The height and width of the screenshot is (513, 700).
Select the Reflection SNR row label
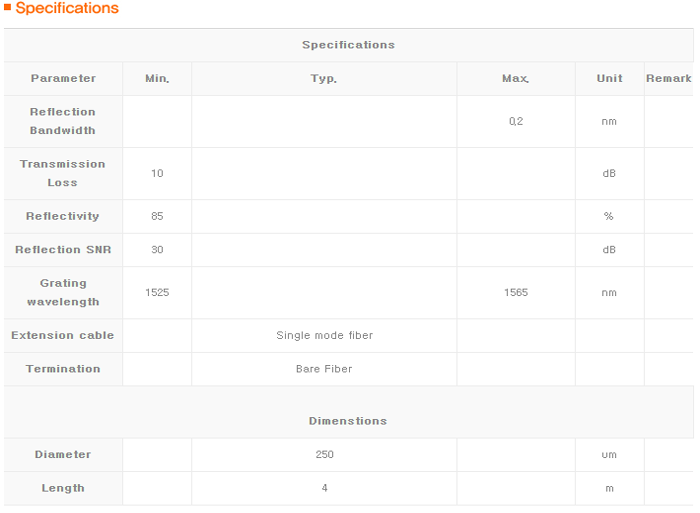63,250
